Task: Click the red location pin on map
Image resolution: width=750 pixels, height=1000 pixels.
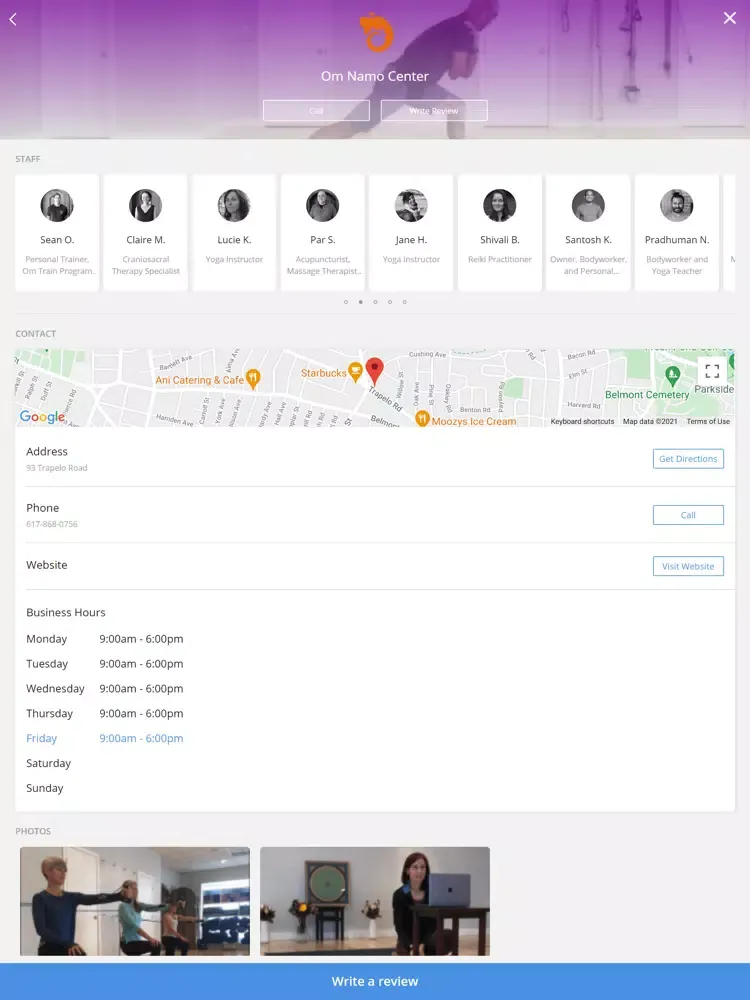Action: click(374, 371)
